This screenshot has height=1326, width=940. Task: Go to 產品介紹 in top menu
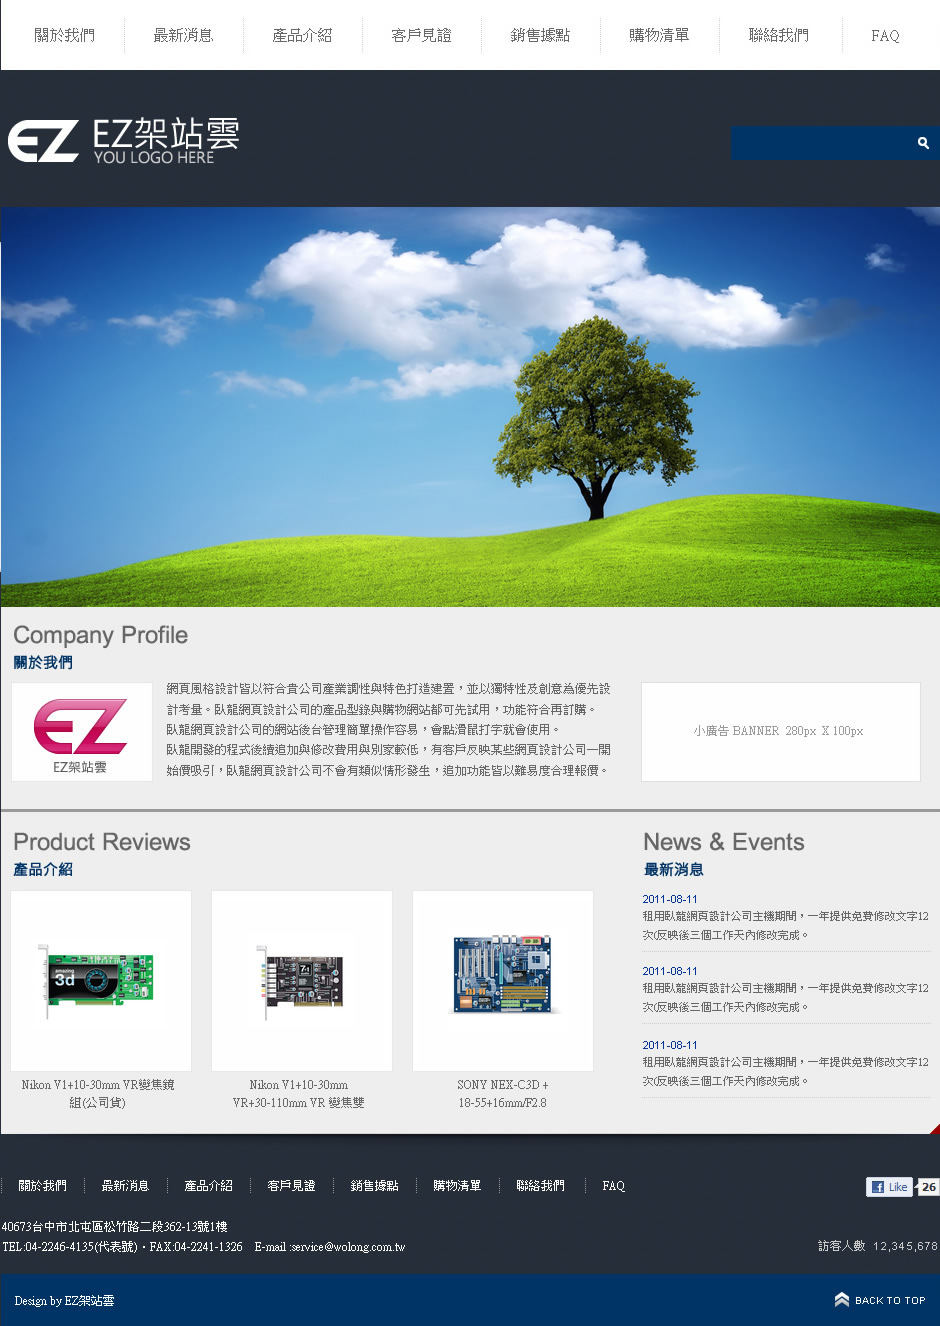click(302, 35)
